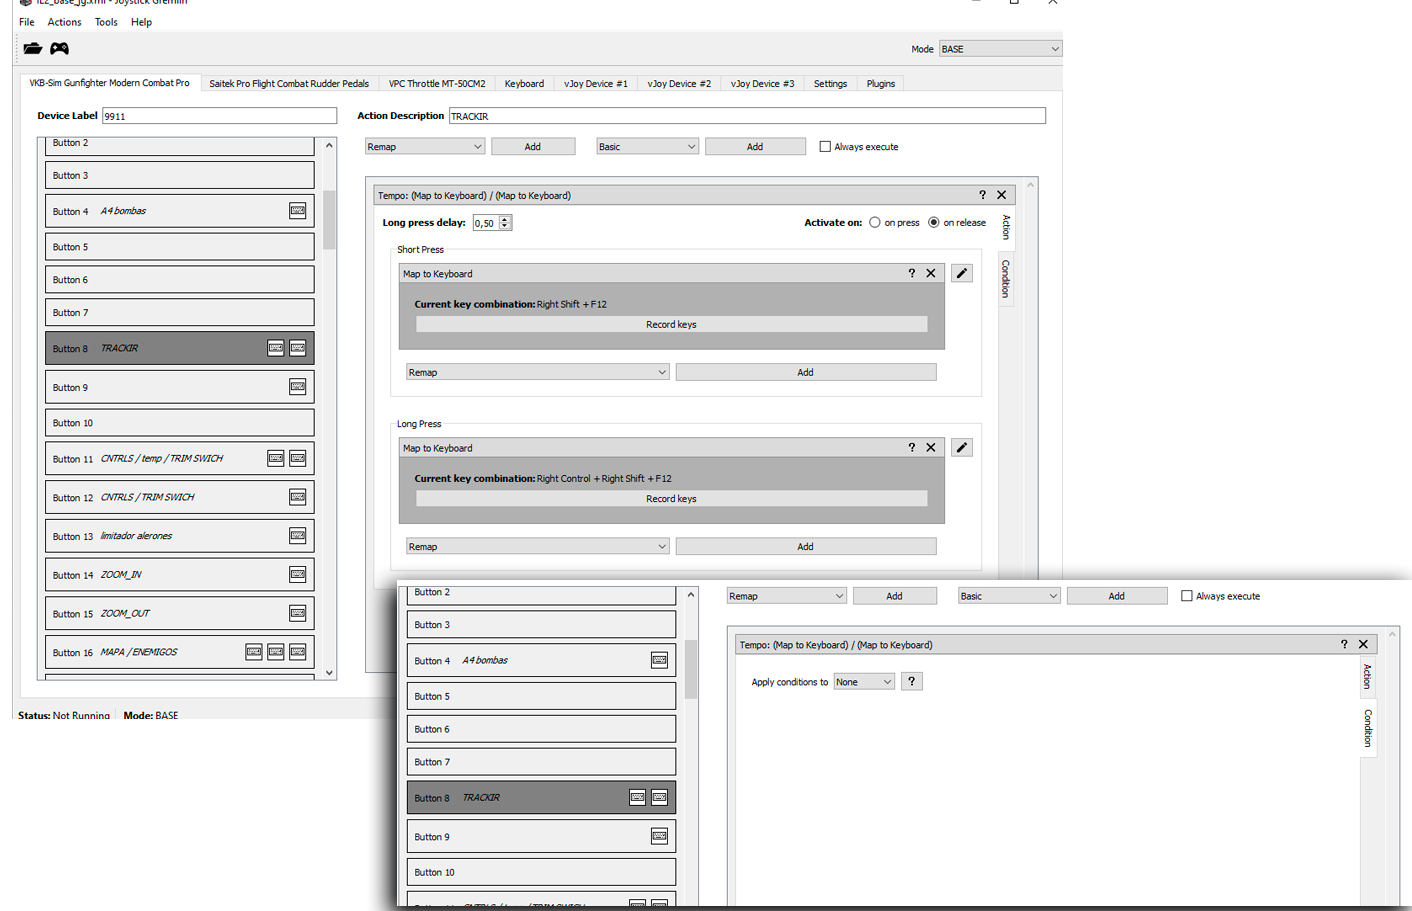Enable the upper Always execute checkbox
1412x911 pixels.
tap(825, 147)
